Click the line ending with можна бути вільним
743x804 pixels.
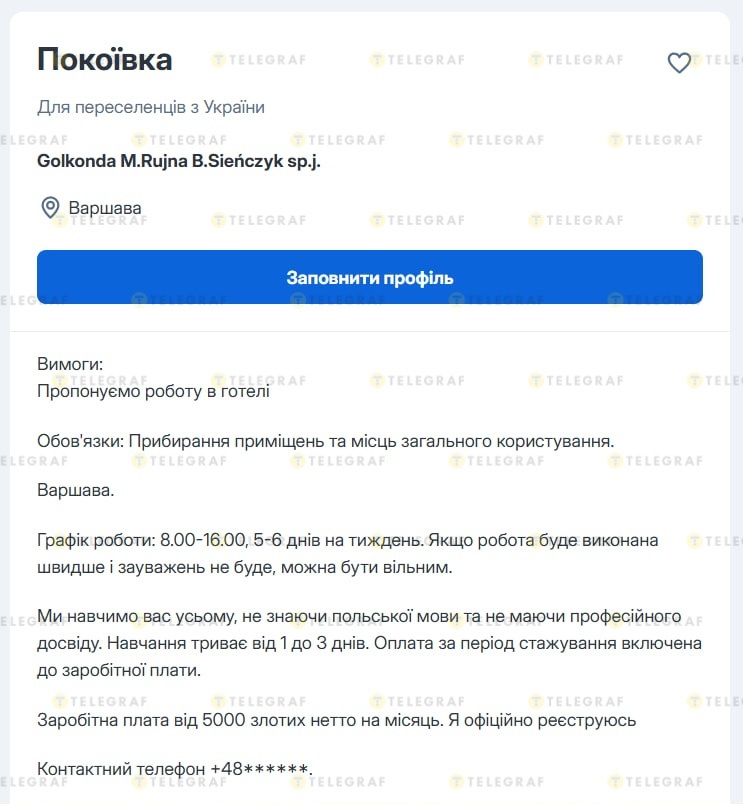pyautogui.click(x=245, y=567)
